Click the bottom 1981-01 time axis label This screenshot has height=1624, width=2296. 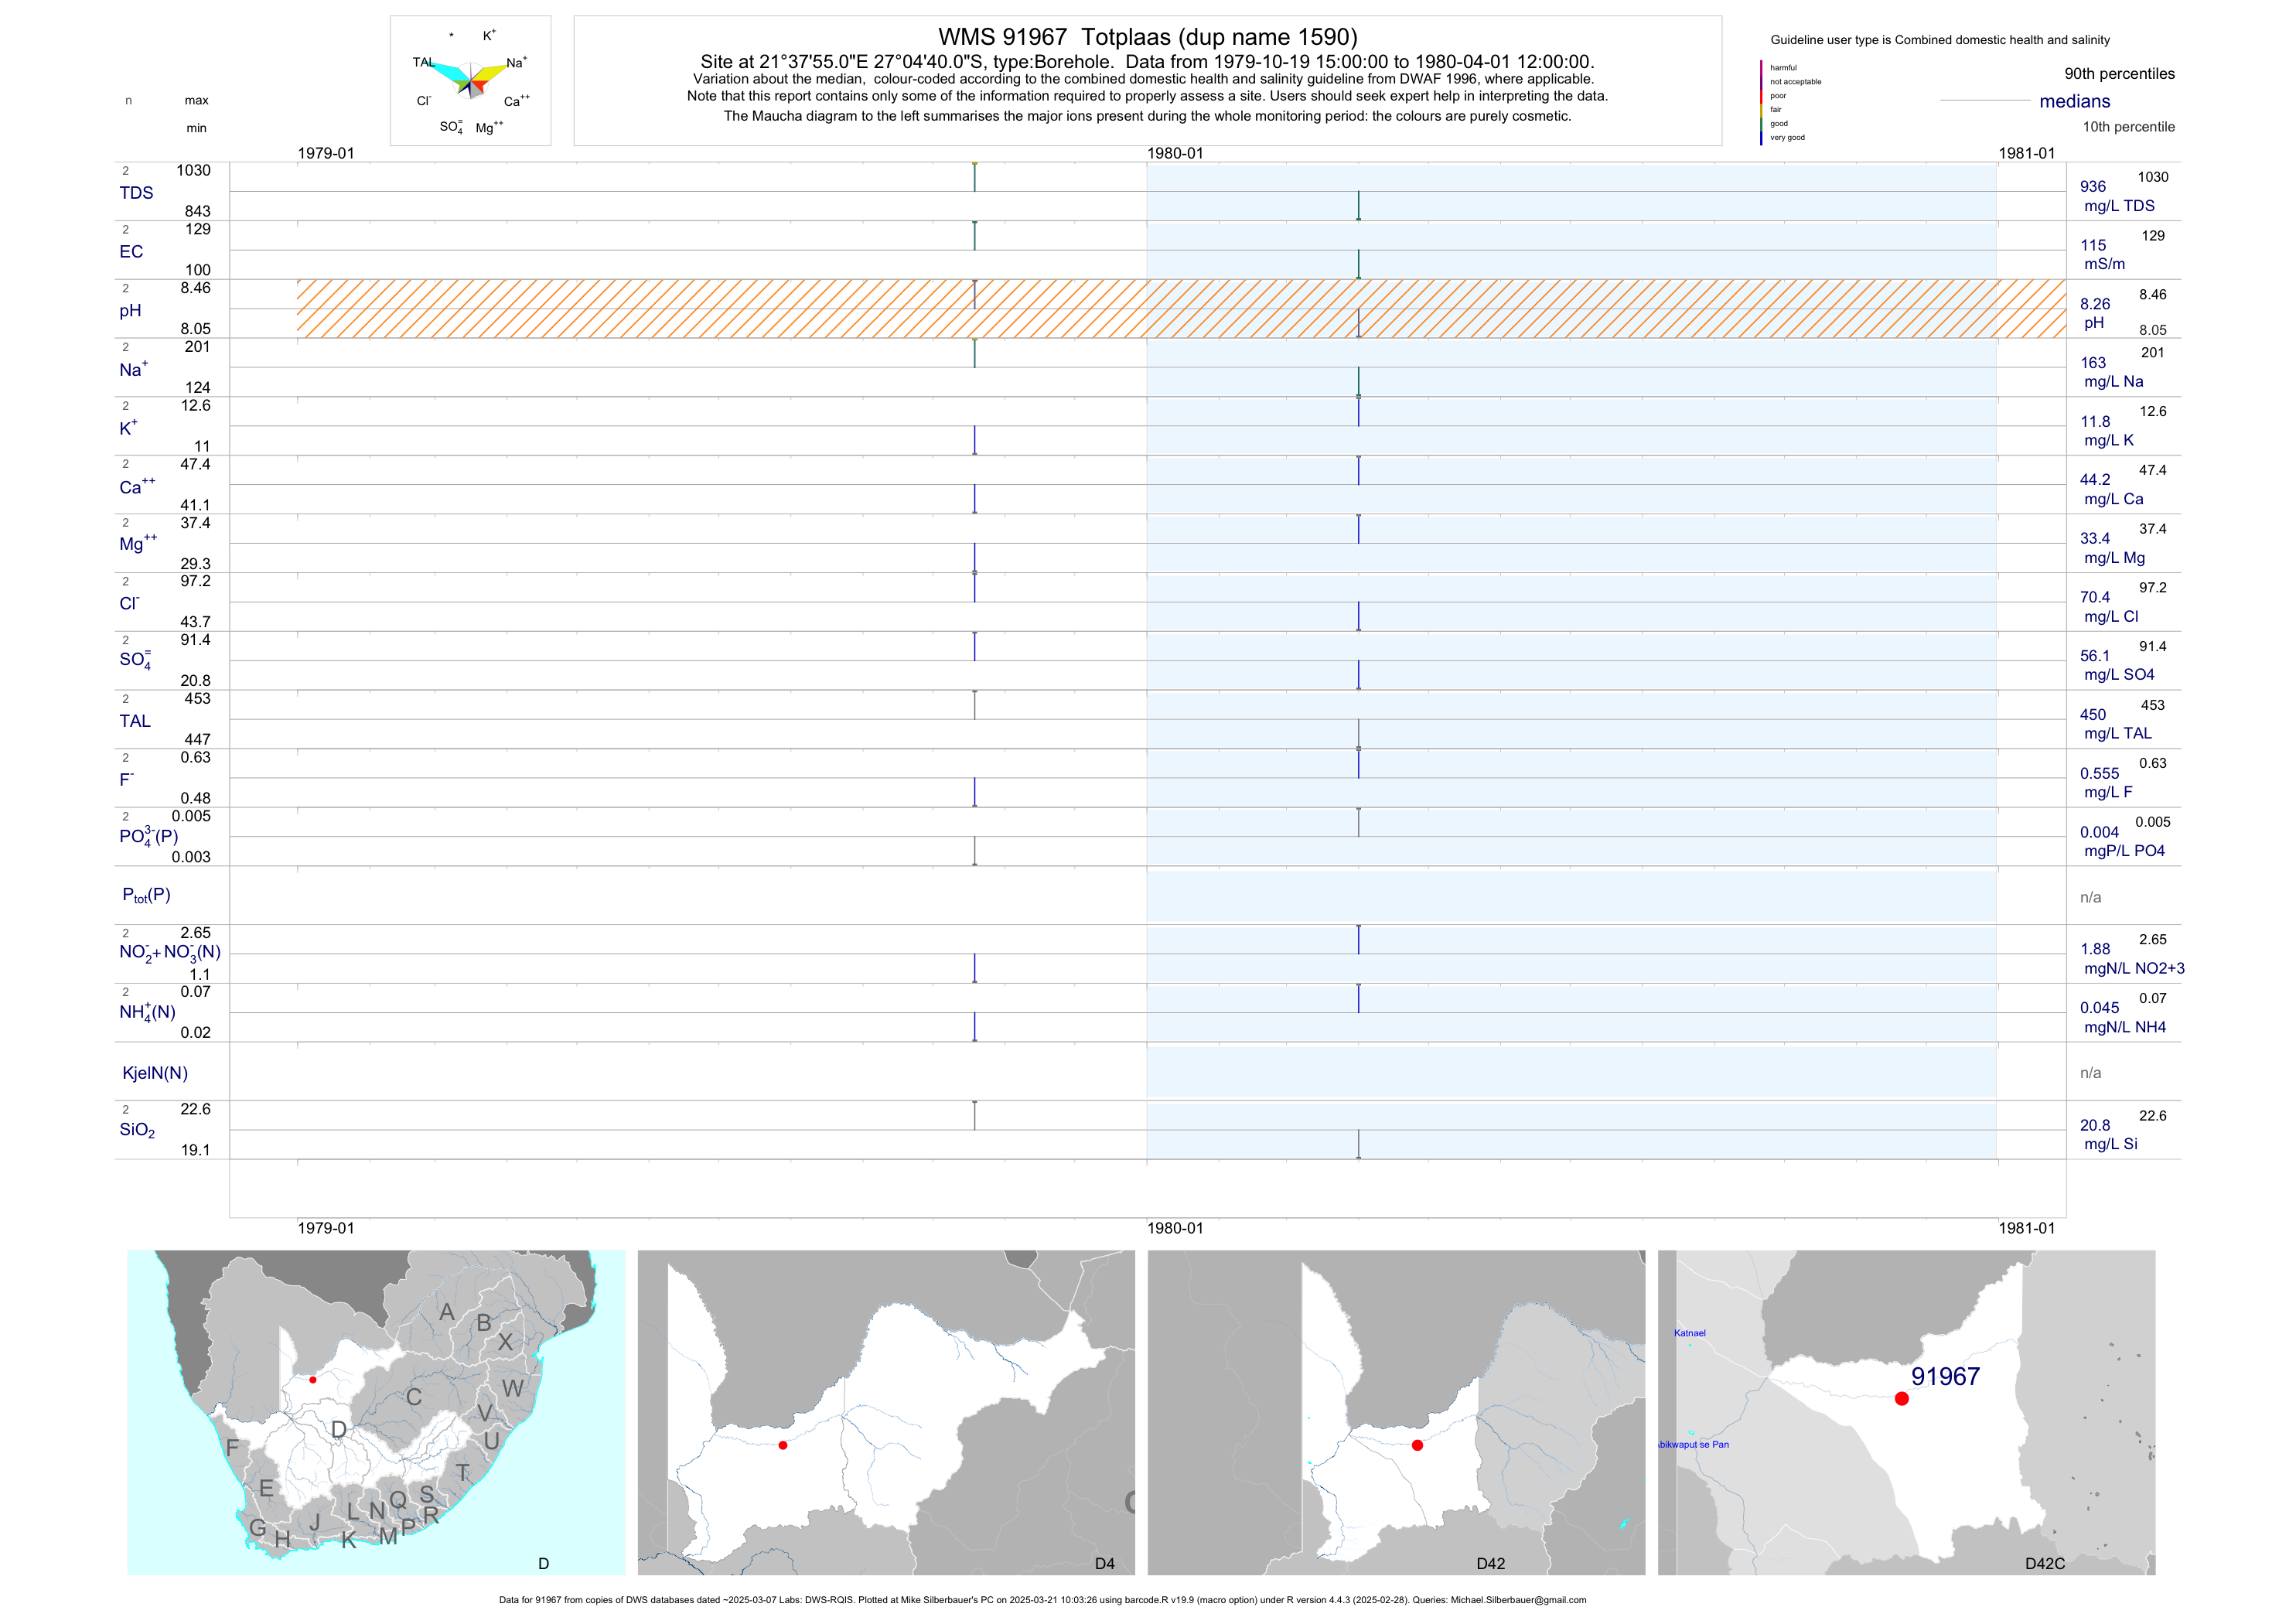[x=2026, y=1228]
